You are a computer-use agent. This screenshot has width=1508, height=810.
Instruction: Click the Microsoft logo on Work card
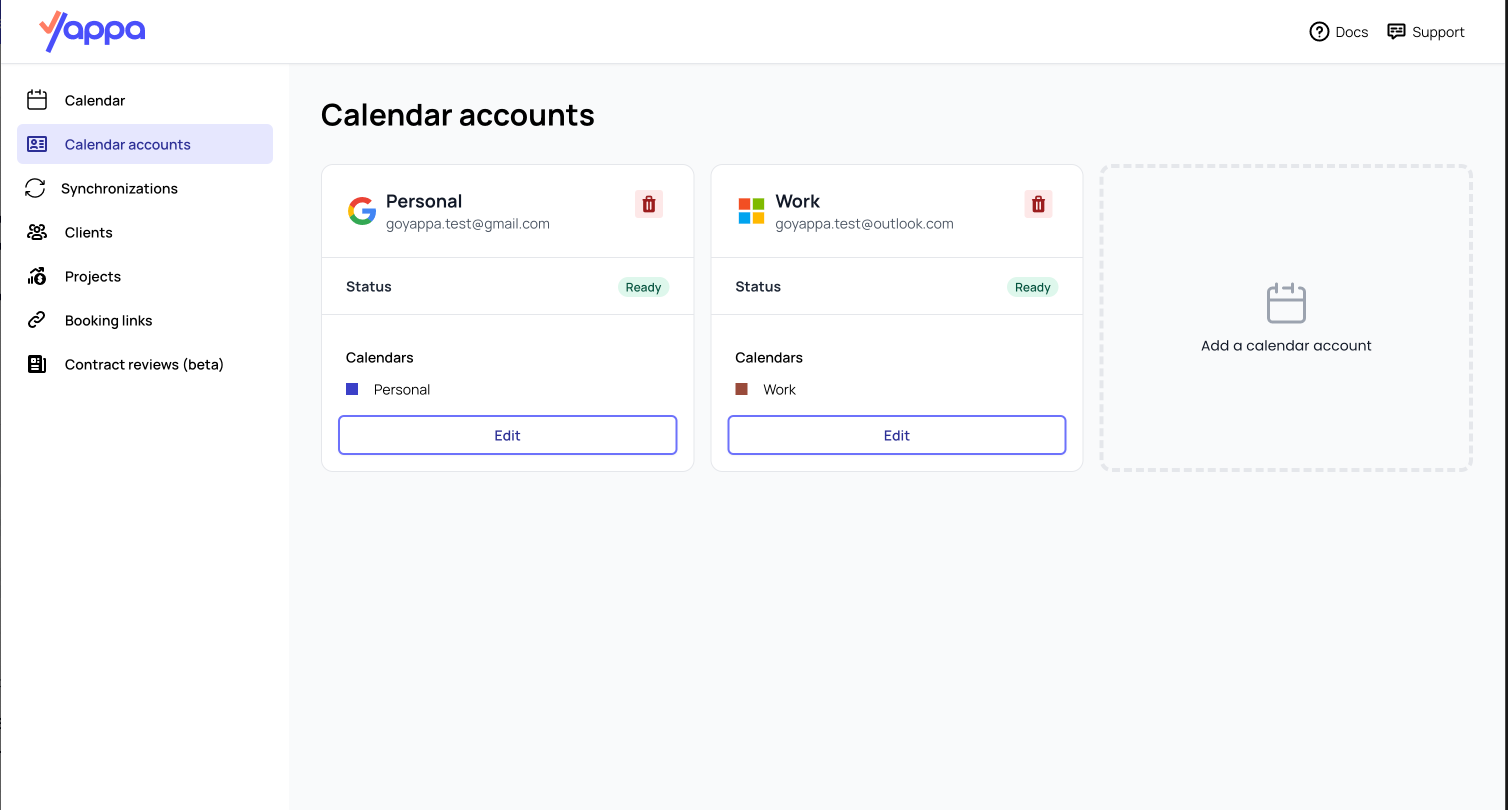pos(751,211)
